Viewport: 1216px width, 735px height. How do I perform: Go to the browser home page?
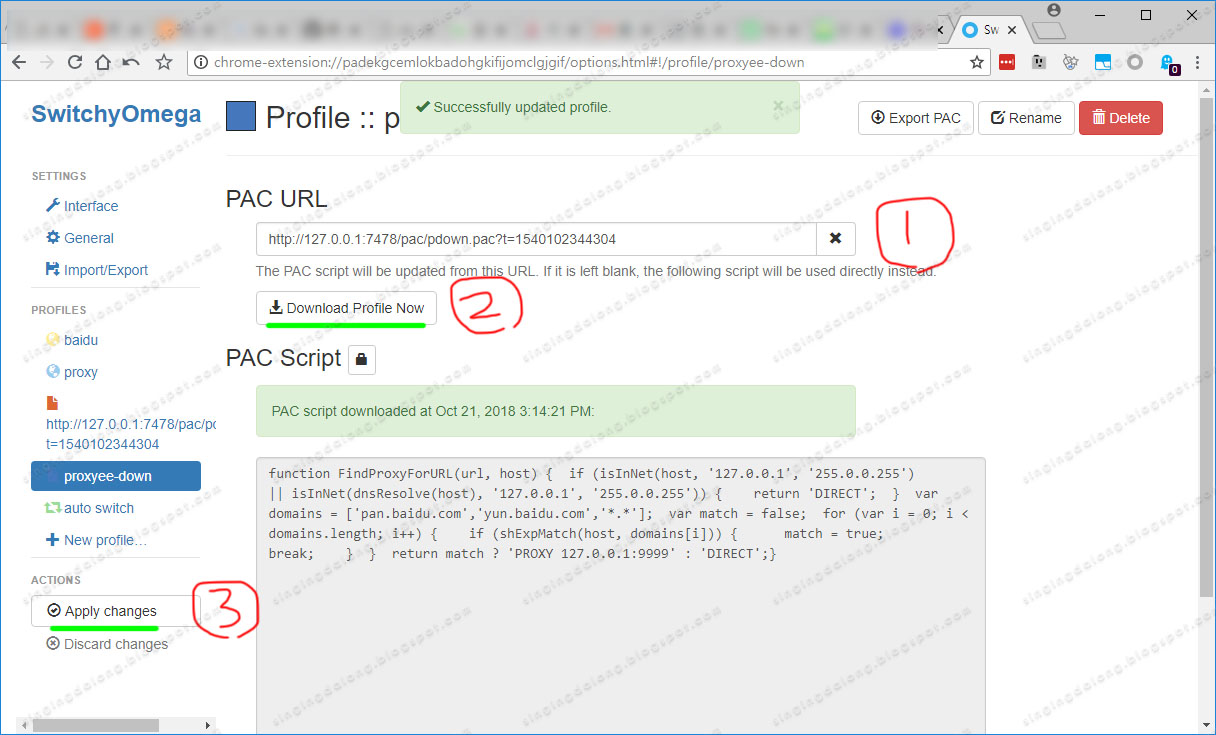click(103, 62)
